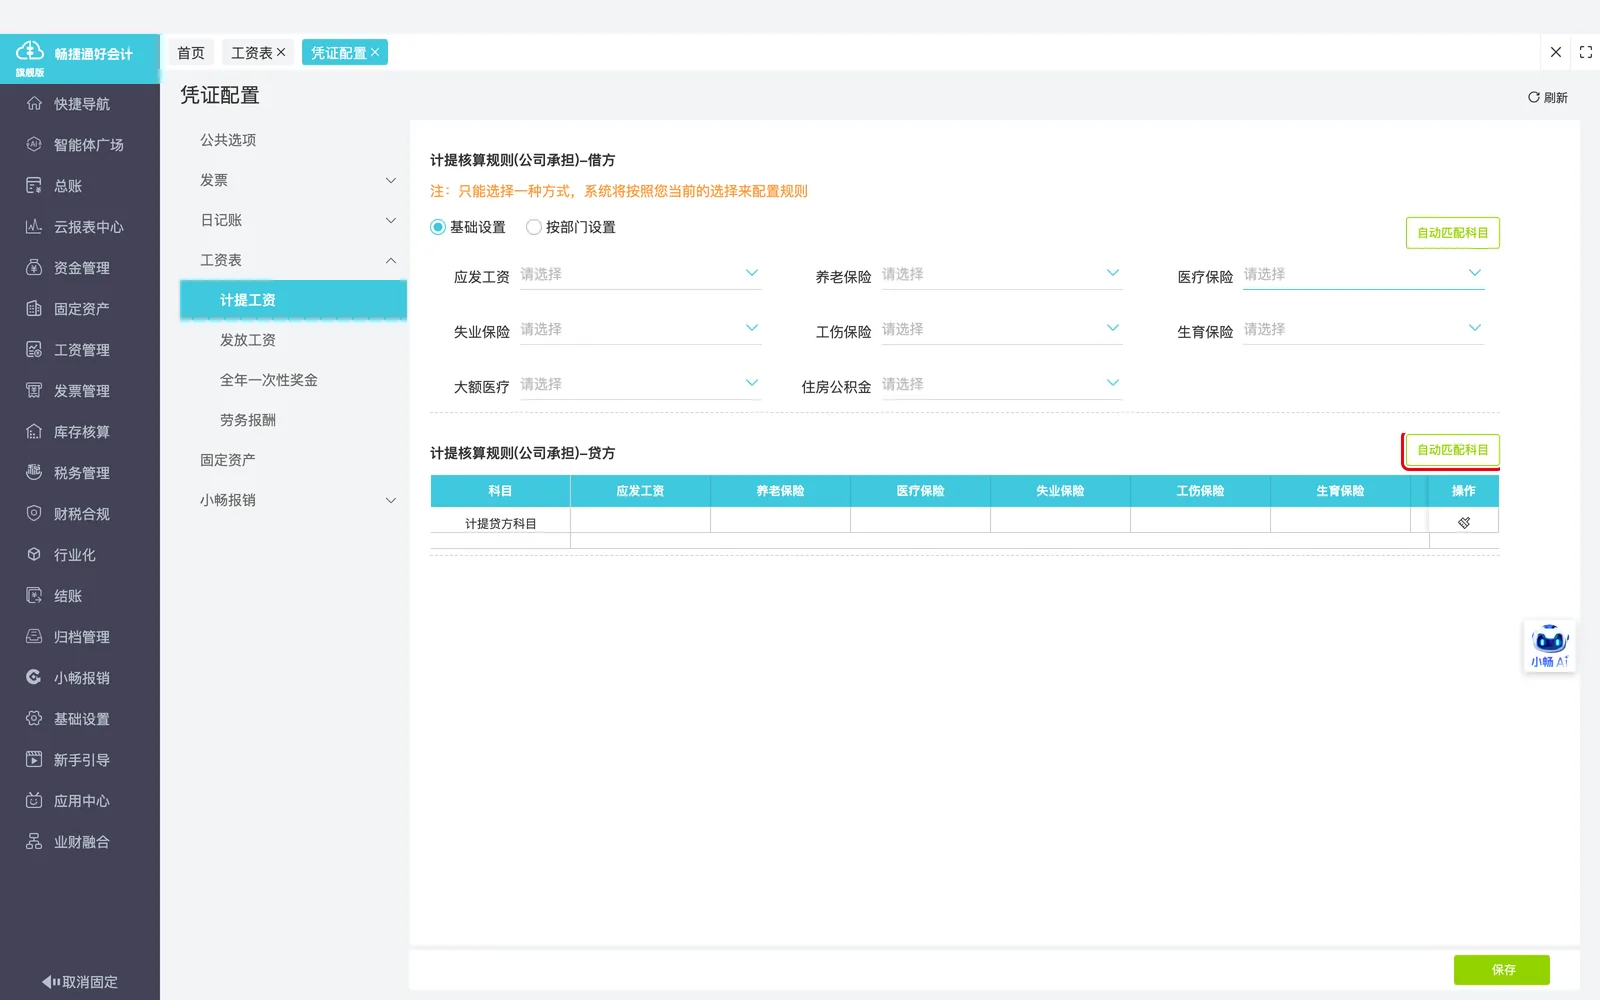Toggle fullscreen view icon
This screenshot has width=1600, height=1000.
[1586, 52]
